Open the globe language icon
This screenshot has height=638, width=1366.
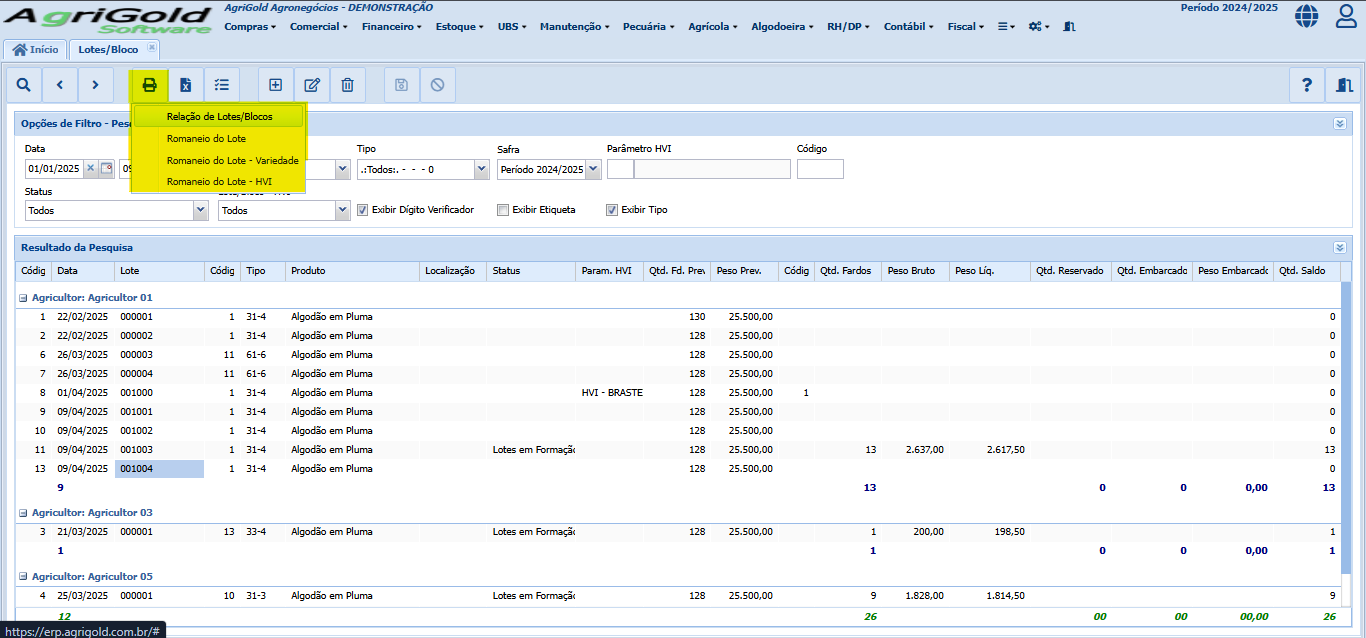pyautogui.click(x=1306, y=16)
